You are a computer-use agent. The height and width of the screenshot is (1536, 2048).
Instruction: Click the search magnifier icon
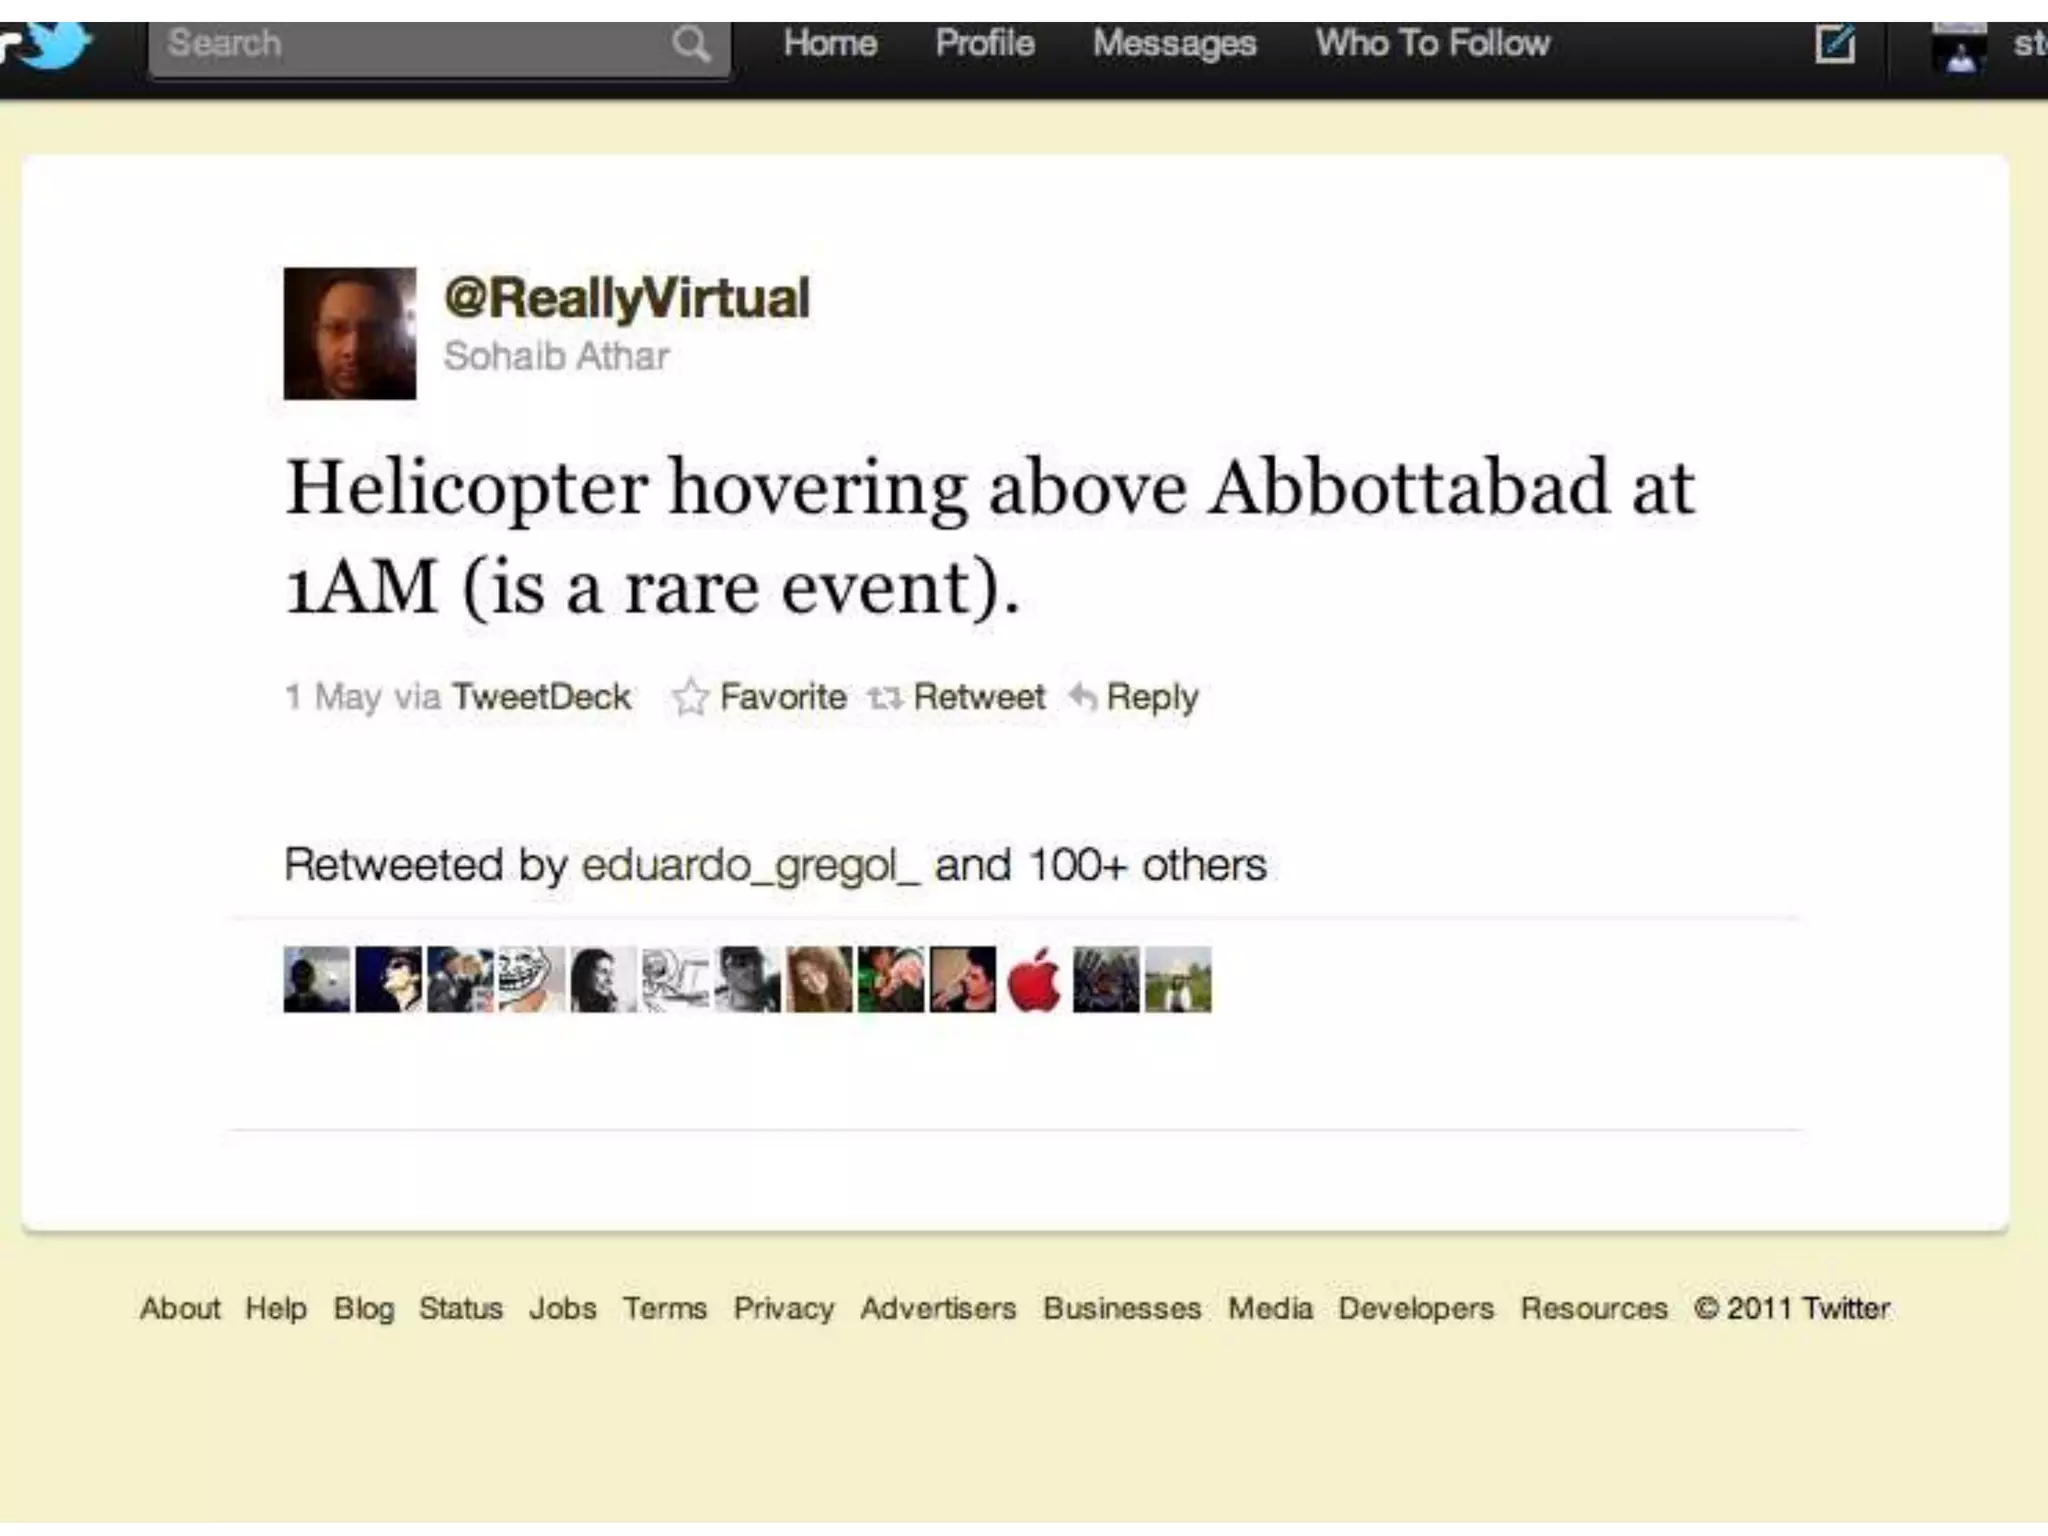click(x=690, y=44)
